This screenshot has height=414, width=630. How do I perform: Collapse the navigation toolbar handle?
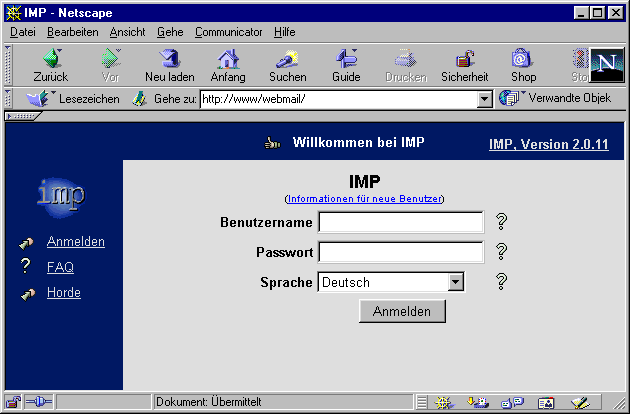(8, 65)
